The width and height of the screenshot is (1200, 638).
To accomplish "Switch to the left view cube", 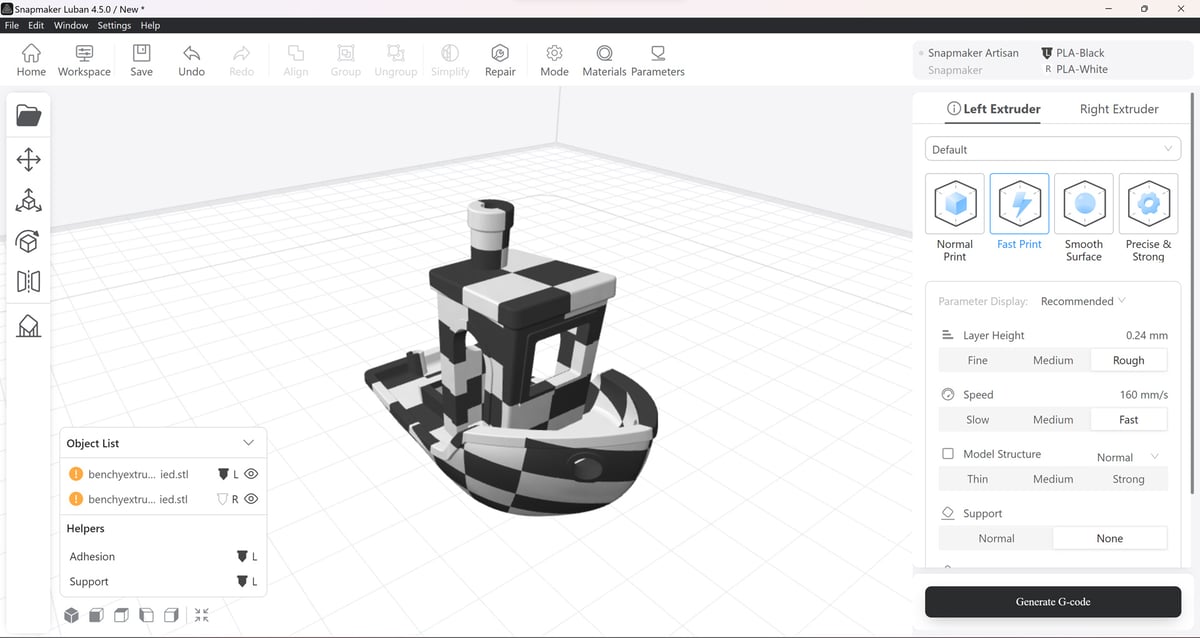I will tap(146, 615).
